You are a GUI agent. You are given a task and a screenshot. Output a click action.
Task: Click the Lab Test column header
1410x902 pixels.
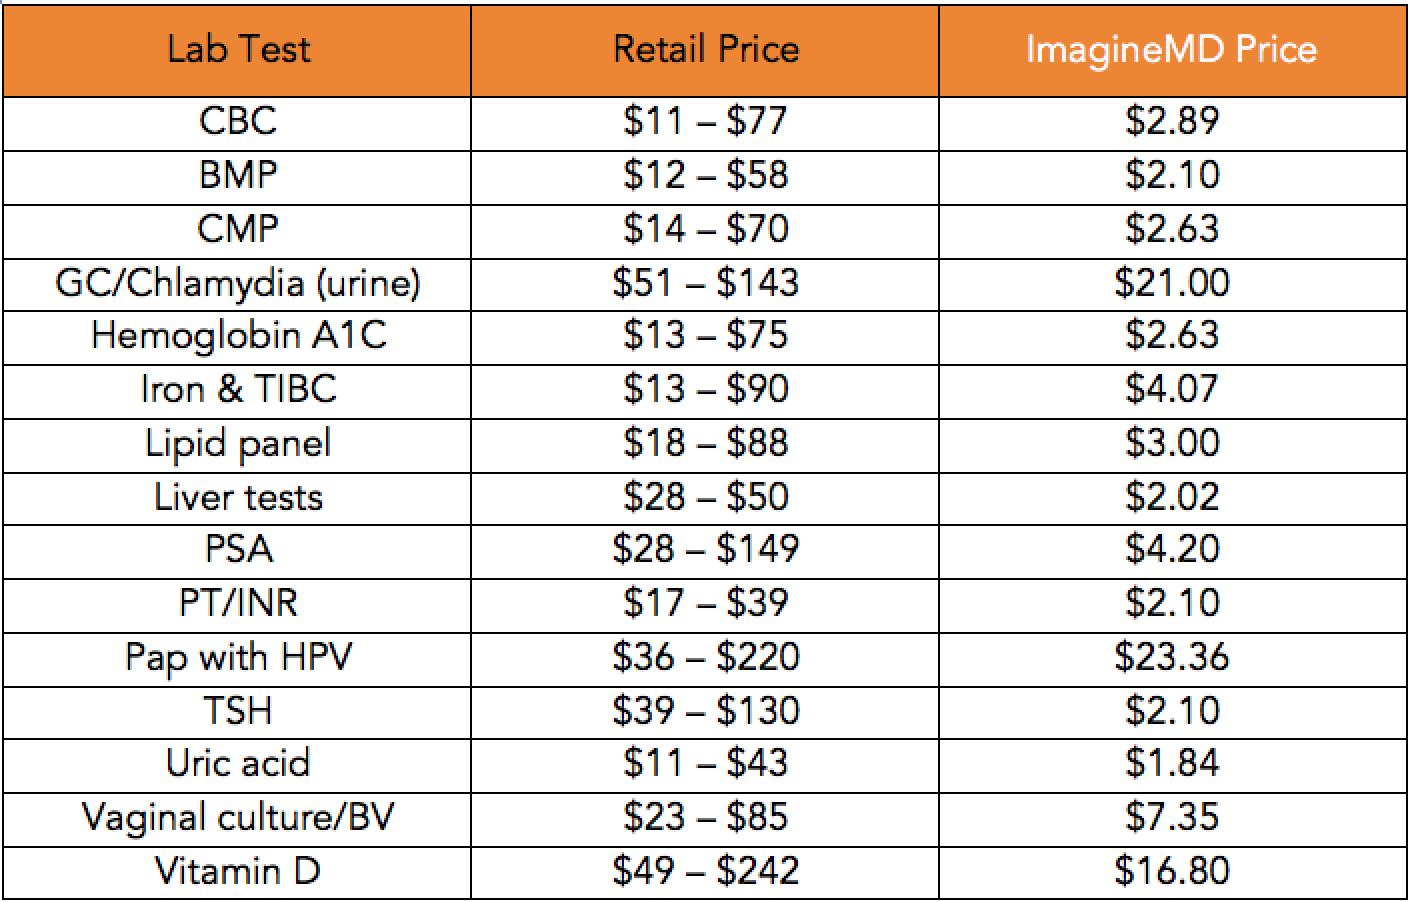(237, 49)
